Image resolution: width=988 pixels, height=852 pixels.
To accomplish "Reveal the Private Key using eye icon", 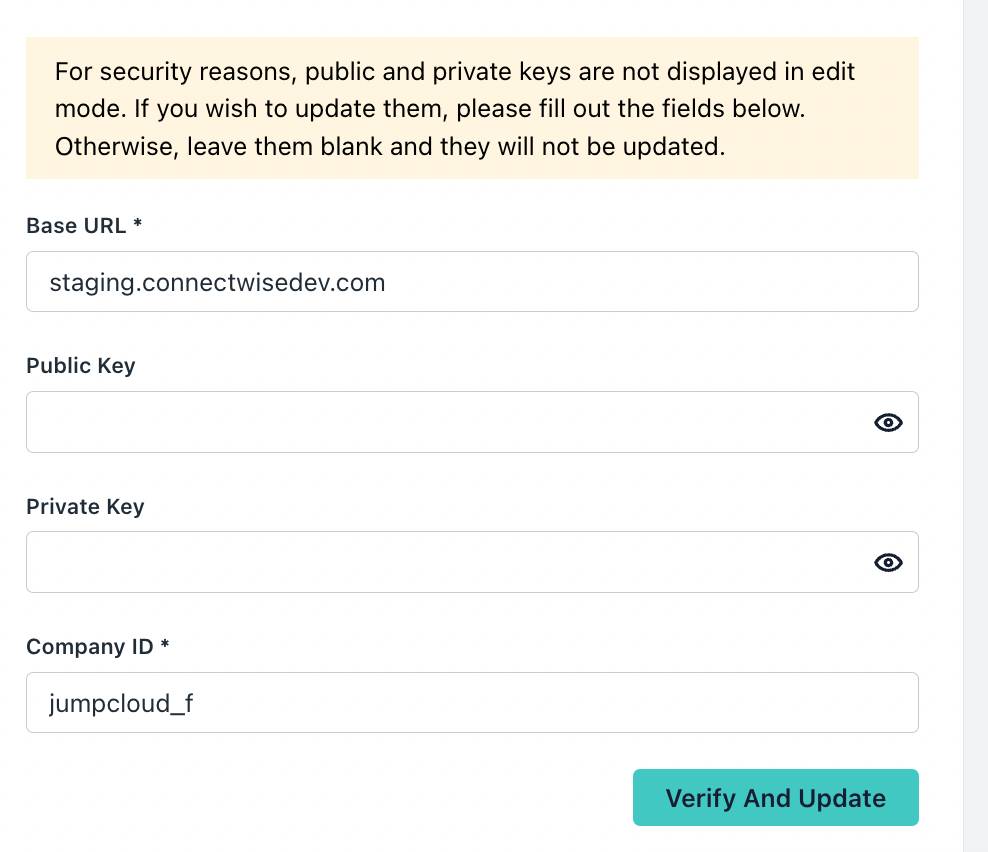I will [x=888, y=563].
